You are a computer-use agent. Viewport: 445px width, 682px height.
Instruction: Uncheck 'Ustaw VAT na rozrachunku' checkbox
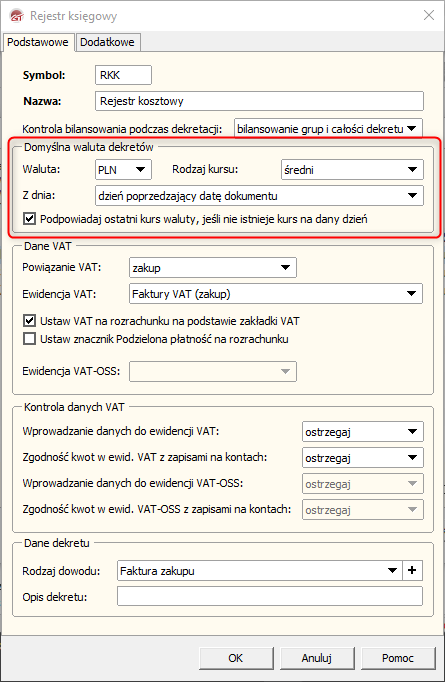[29, 321]
